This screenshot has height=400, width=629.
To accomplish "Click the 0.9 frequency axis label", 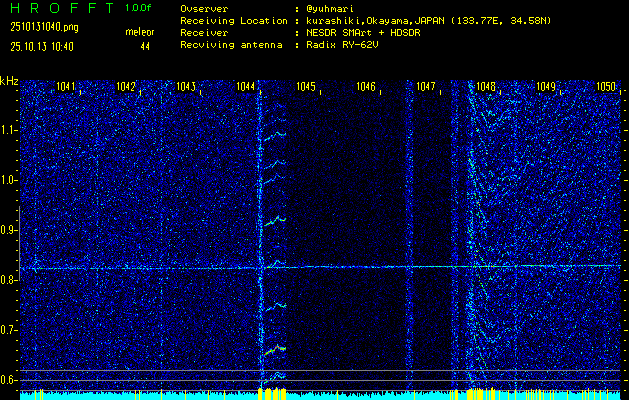I will pyautogui.click(x=7, y=230).
